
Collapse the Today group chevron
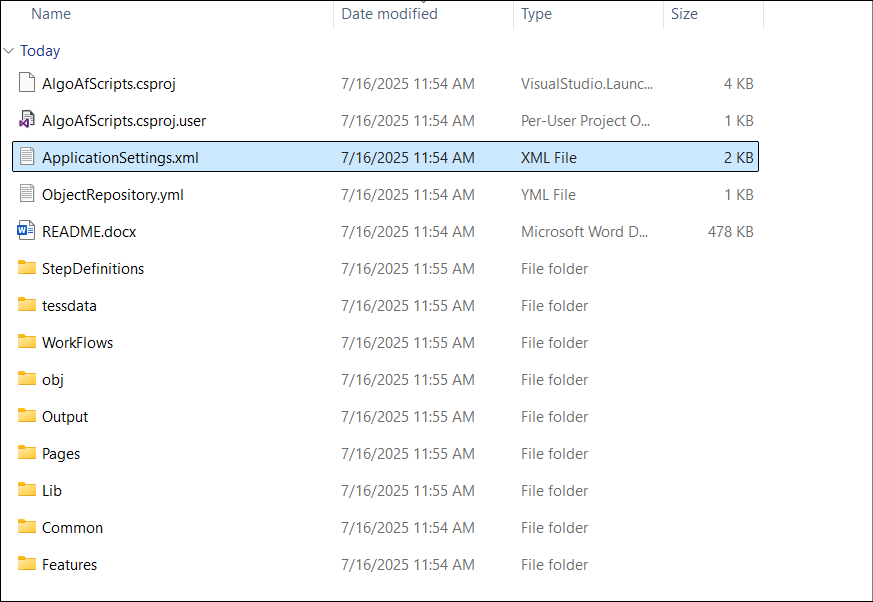8,51
